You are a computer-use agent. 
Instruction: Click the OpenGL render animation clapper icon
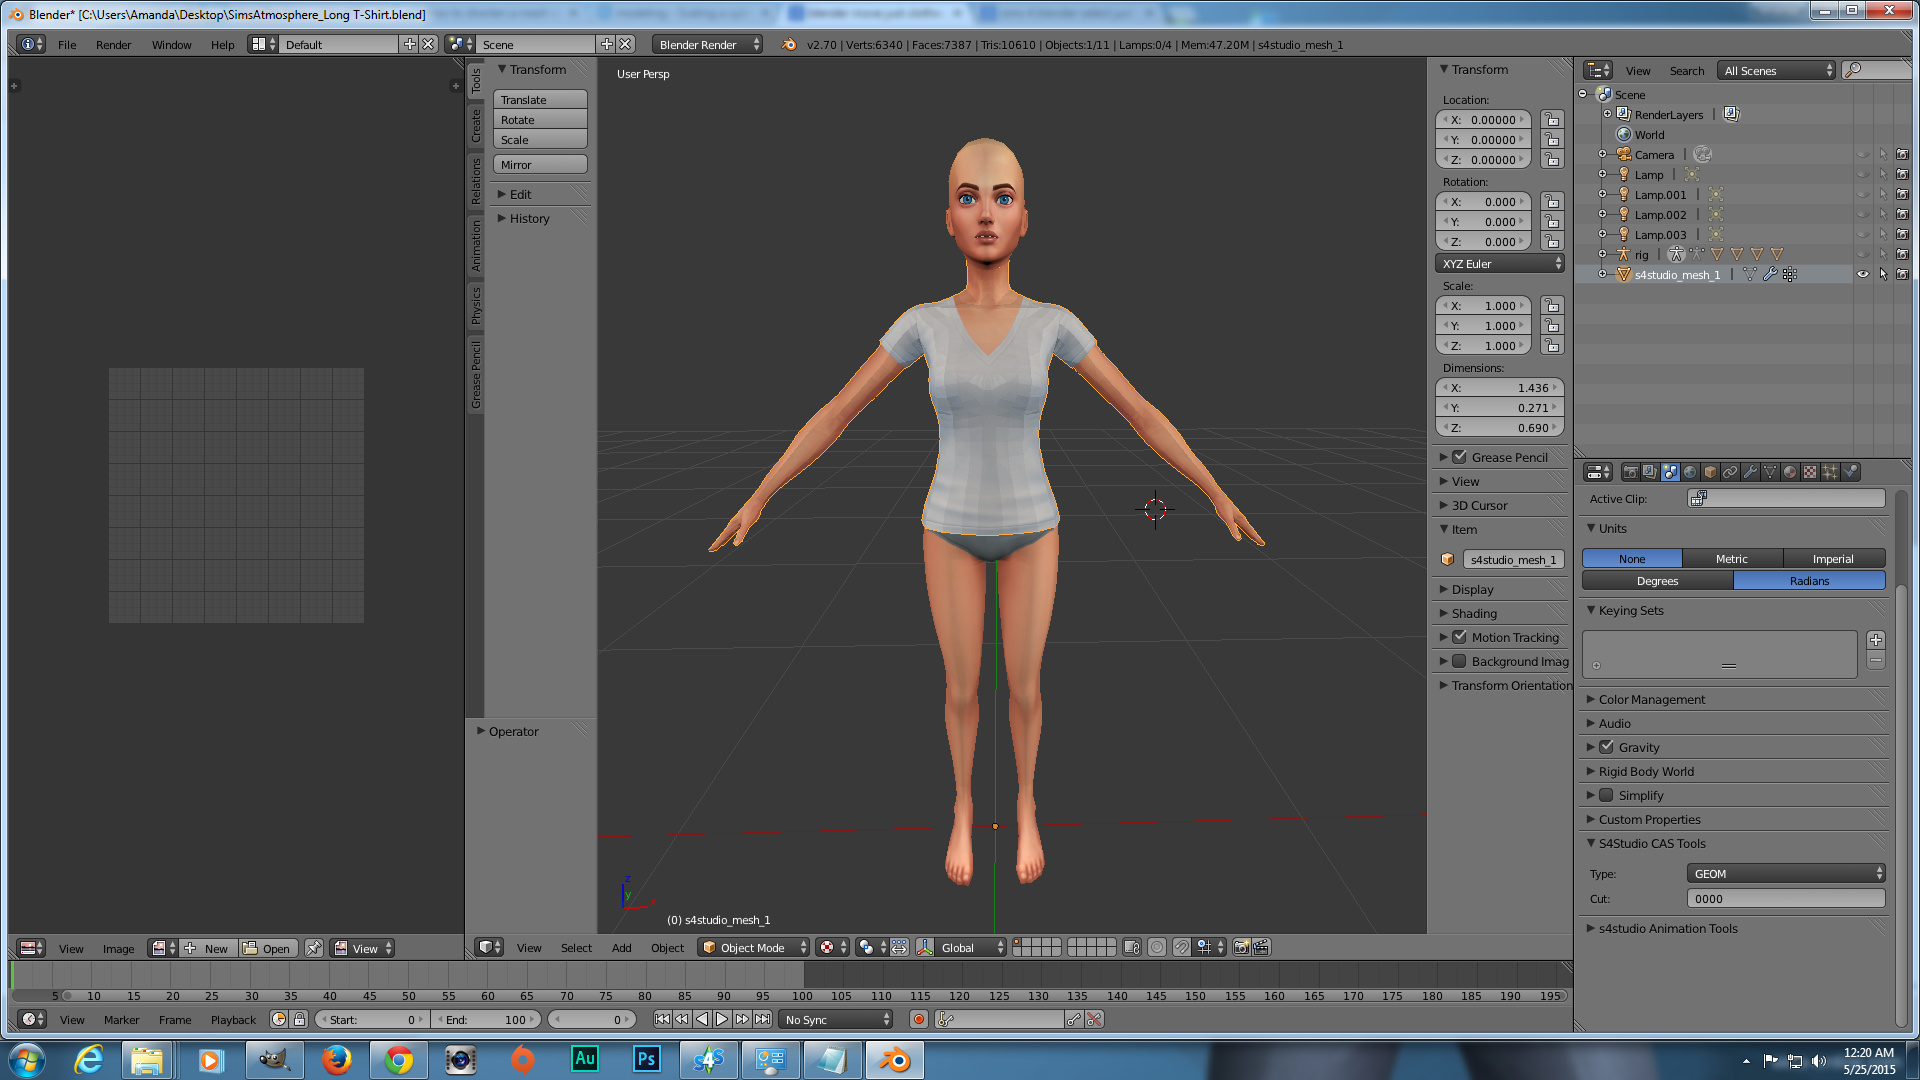coord(1261,947)
